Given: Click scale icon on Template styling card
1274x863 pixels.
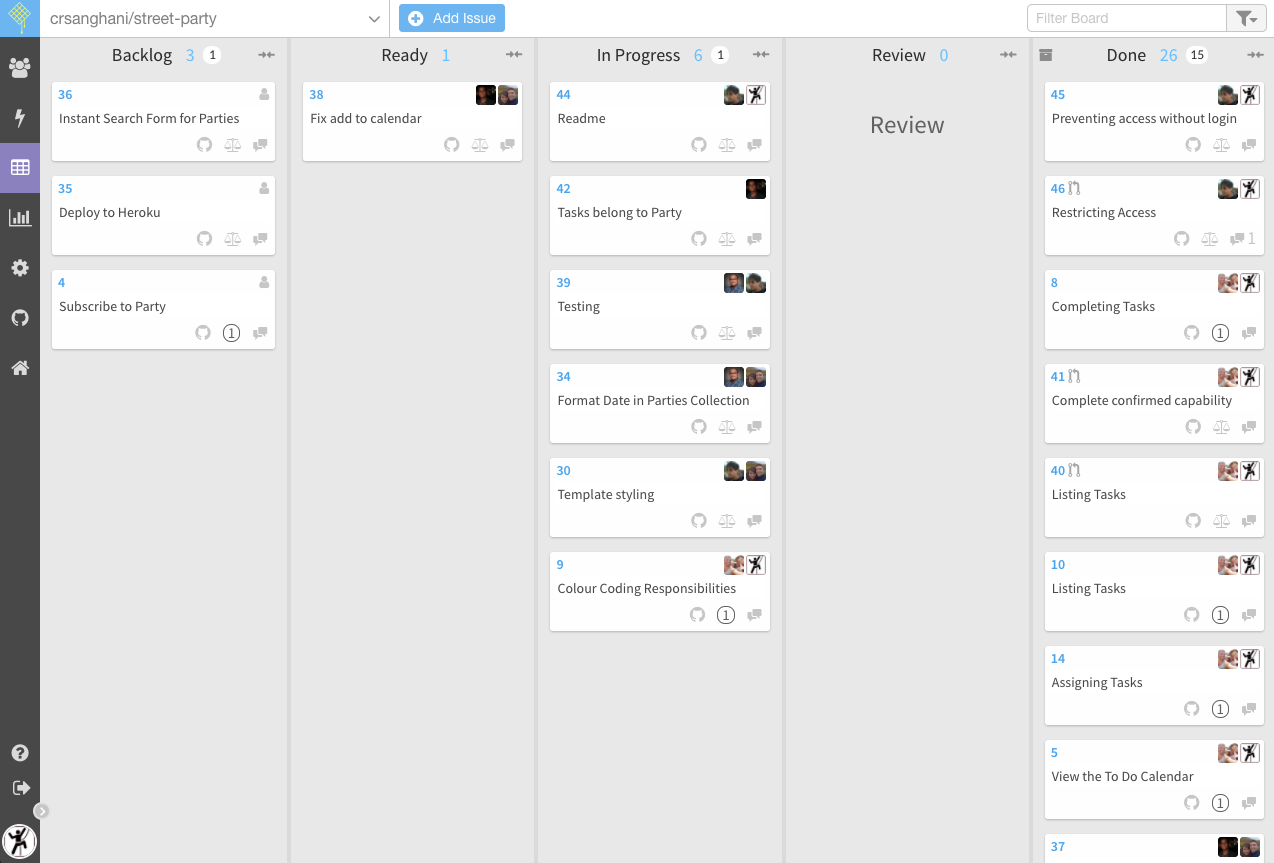Looking at the screenshot, I should 727,521.
